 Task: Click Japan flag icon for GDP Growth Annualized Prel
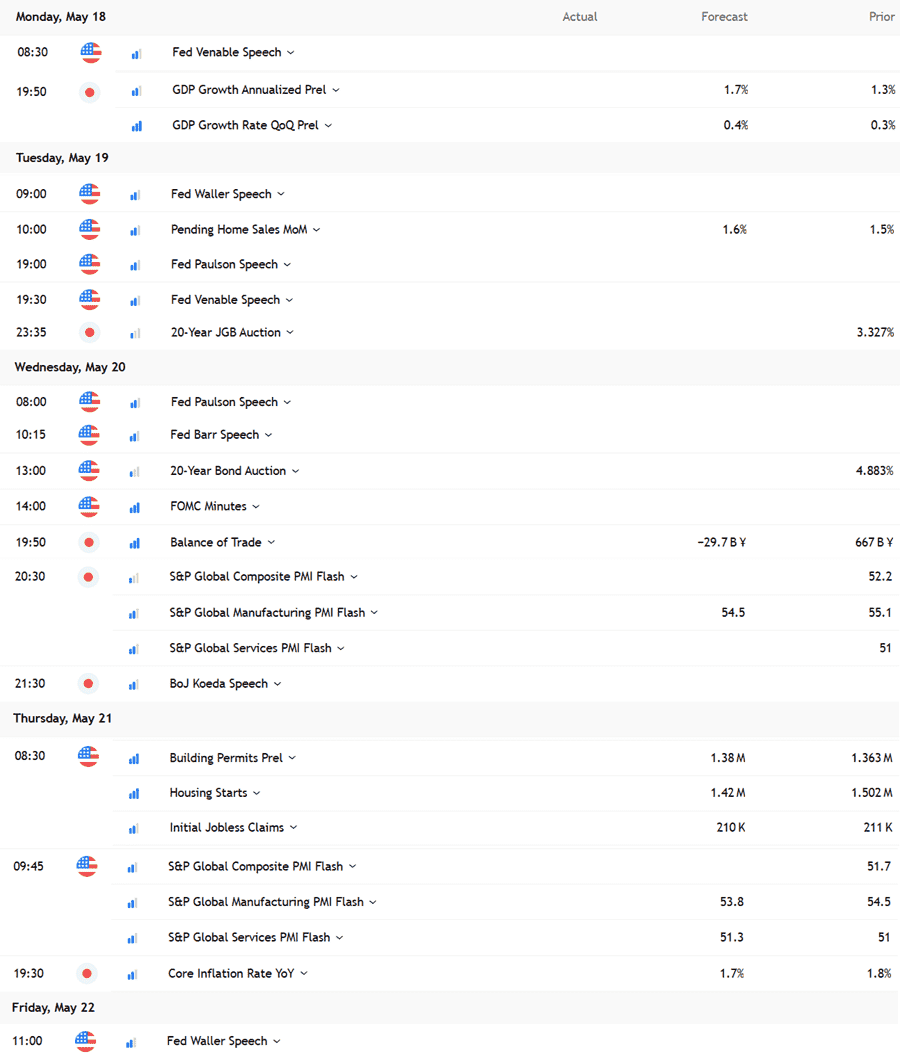90,93
